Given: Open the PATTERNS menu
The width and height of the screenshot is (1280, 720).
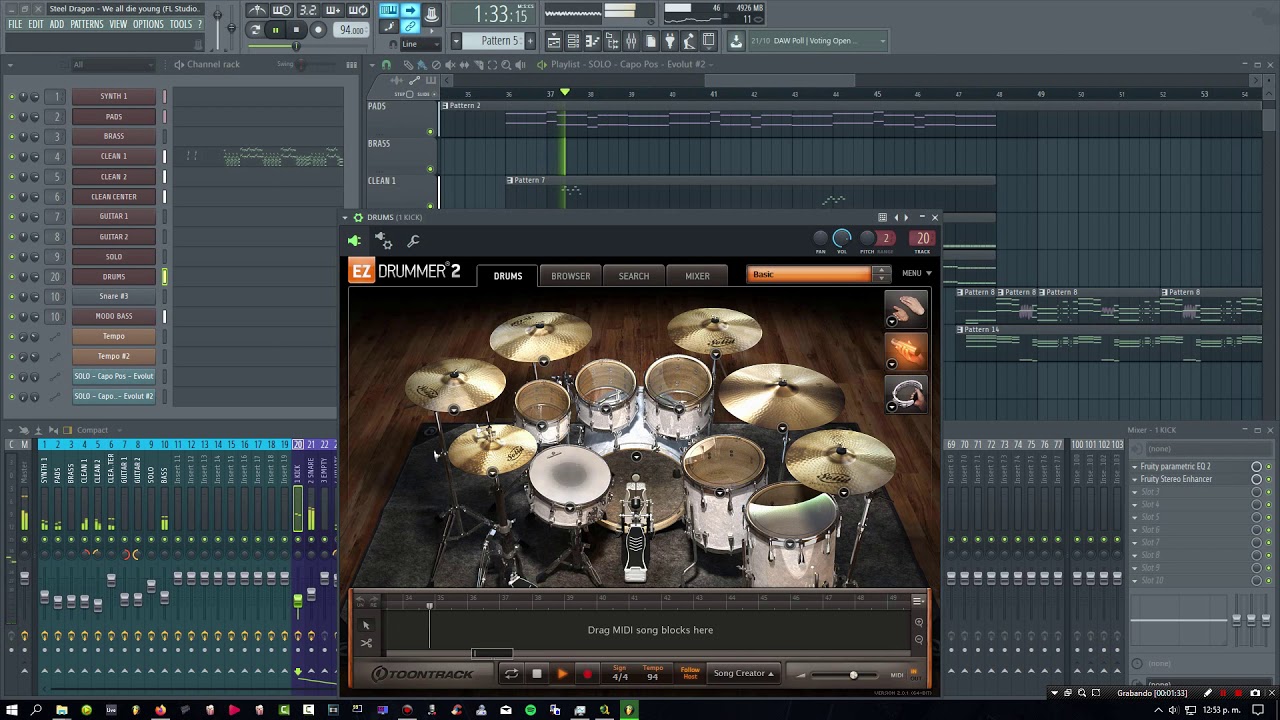Looking at the screenshot, I should click(x=86, y=24).
